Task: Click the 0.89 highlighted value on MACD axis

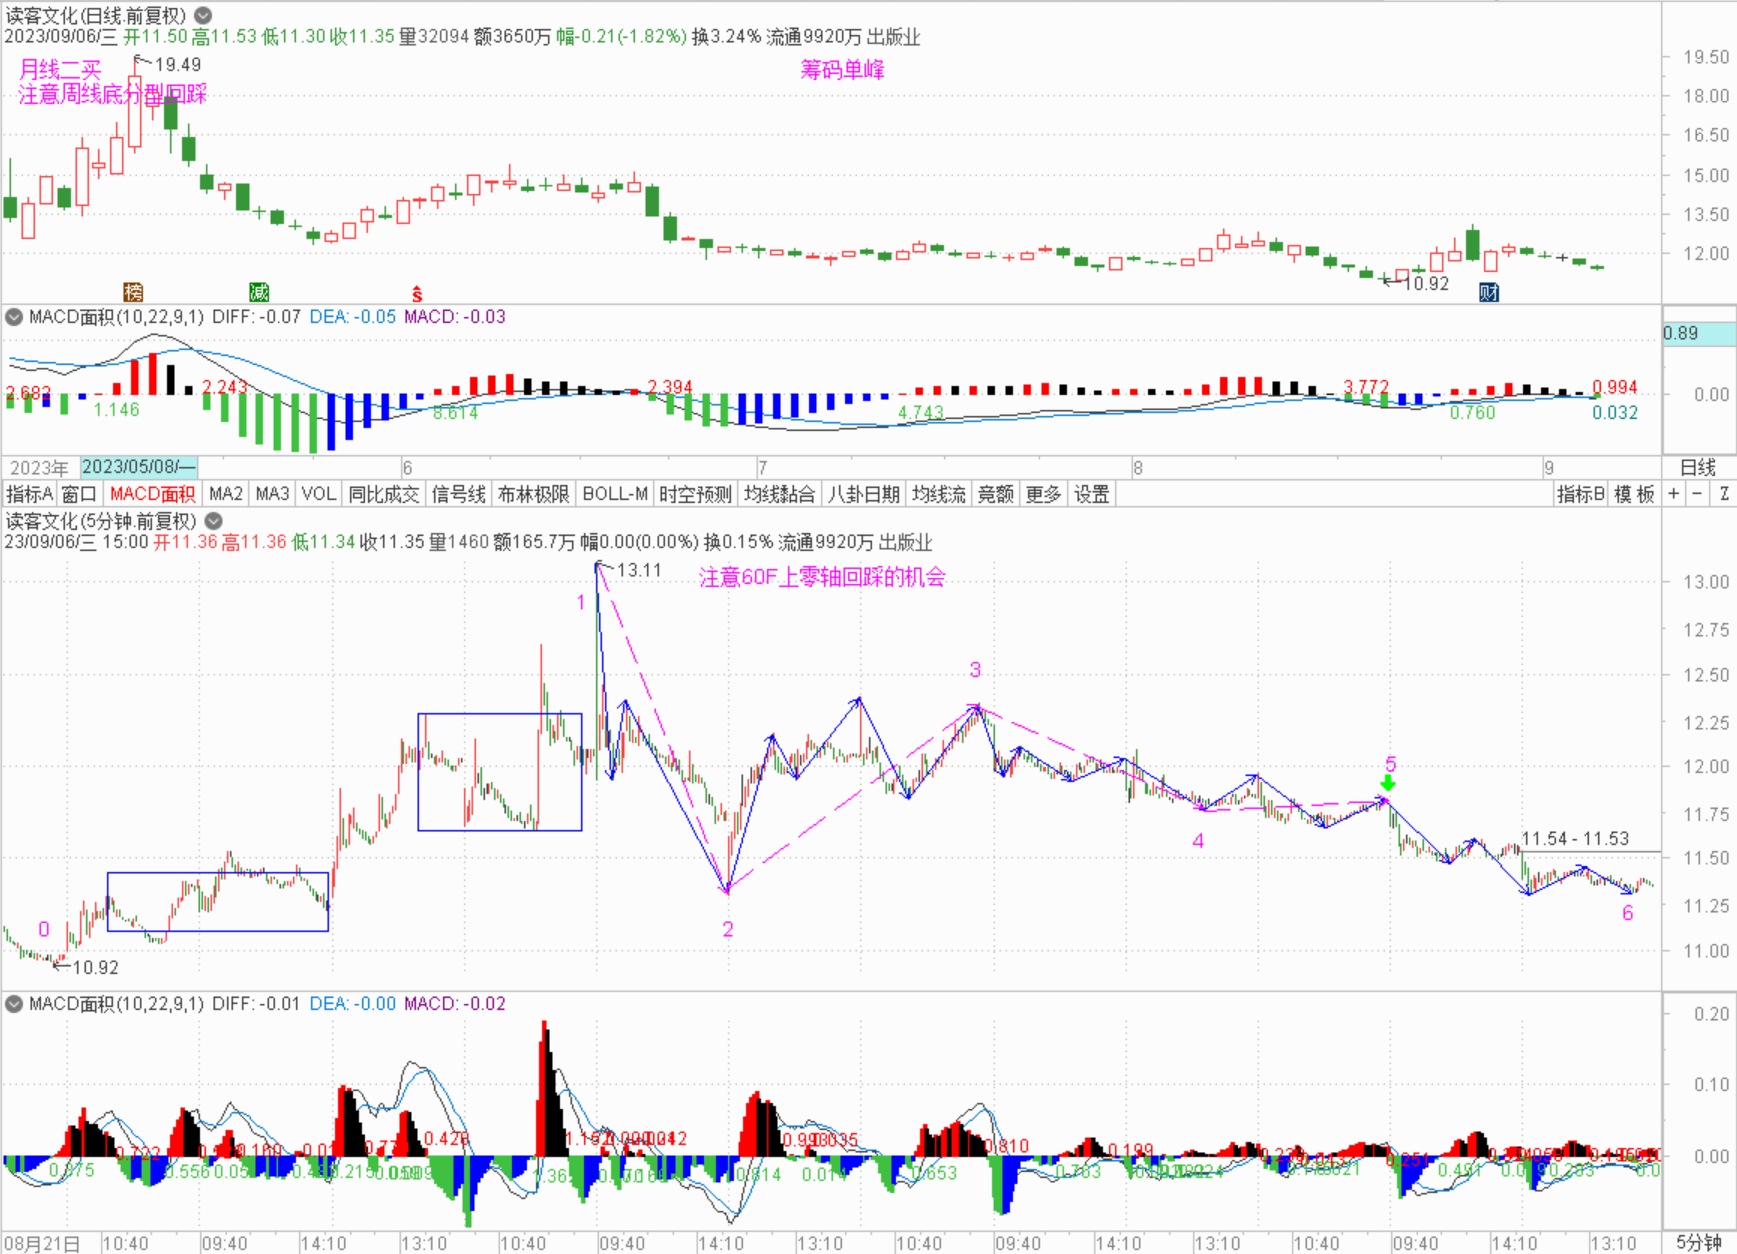Action: (1699, 333)
